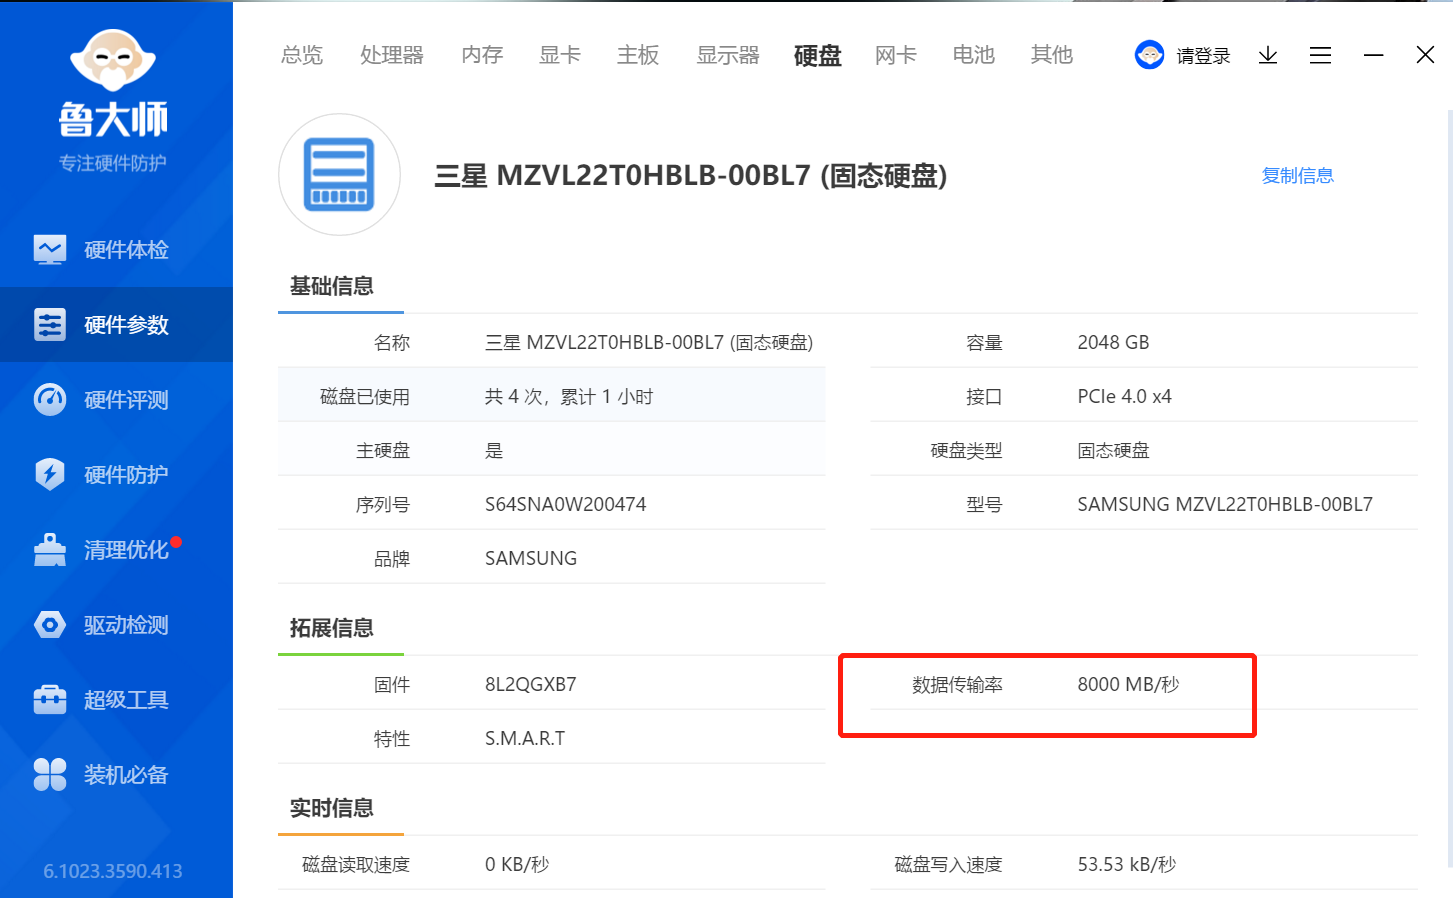Click the 请登录 login link

1203,56
